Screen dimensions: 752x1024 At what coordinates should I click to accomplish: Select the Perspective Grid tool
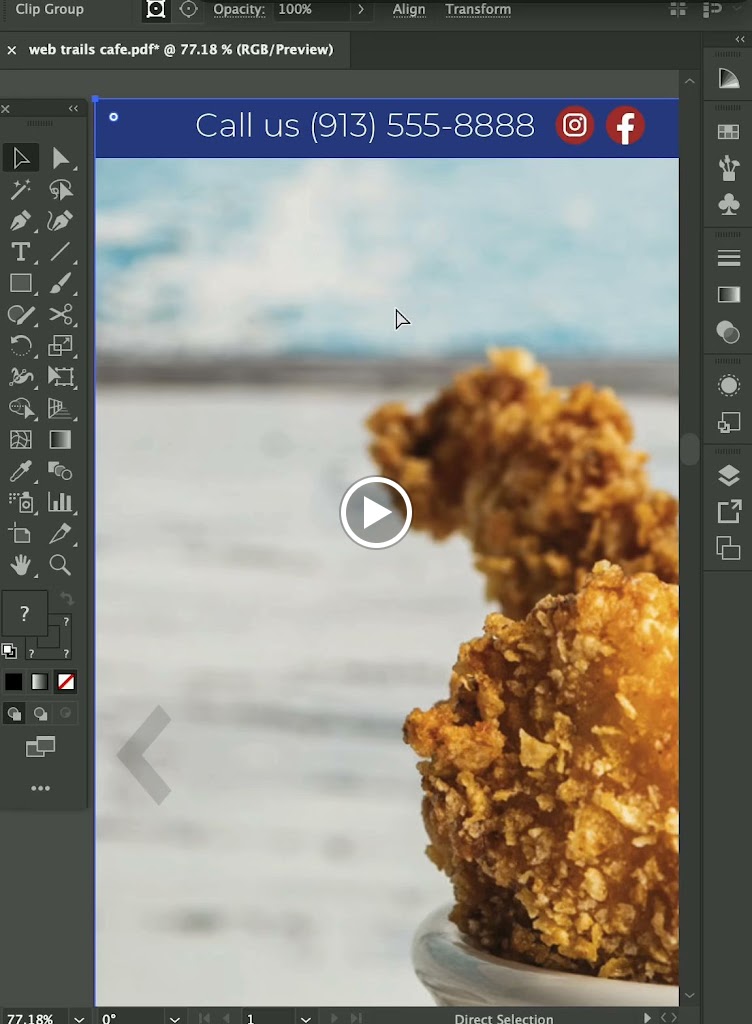(x=61, y=408)
